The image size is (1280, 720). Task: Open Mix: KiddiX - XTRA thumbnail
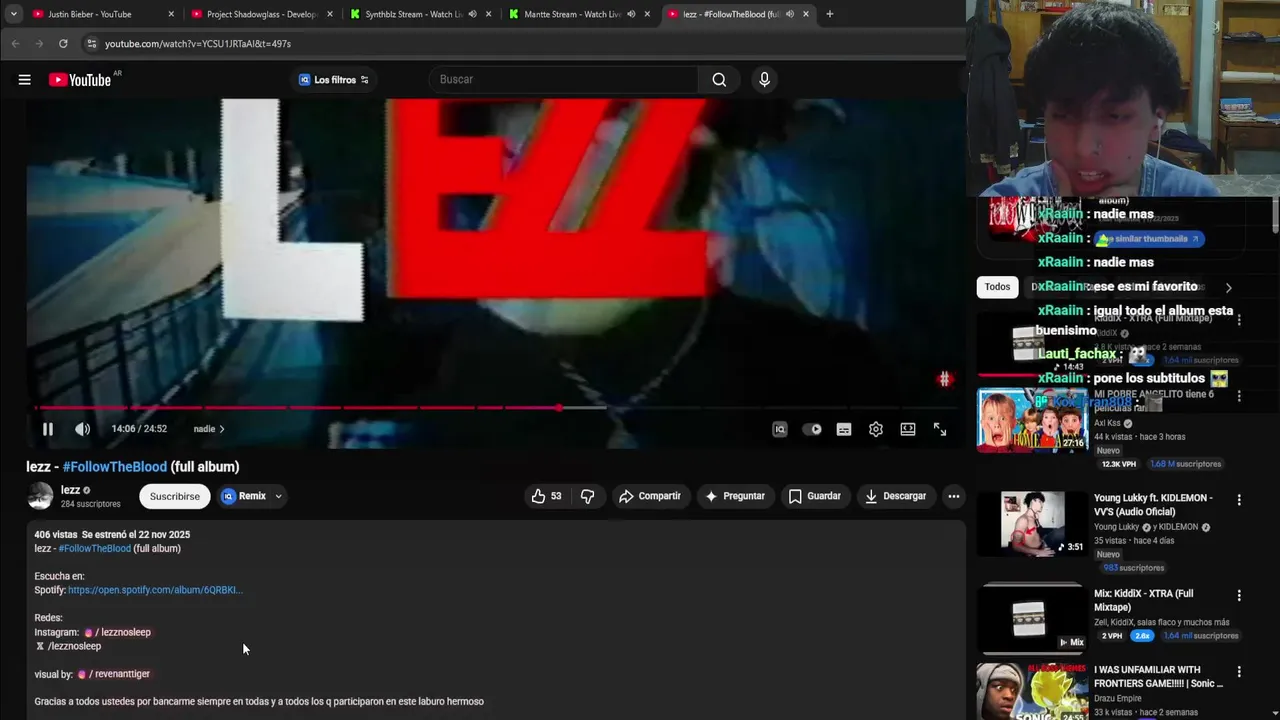pyautogui.click(x=1032, y=618)
